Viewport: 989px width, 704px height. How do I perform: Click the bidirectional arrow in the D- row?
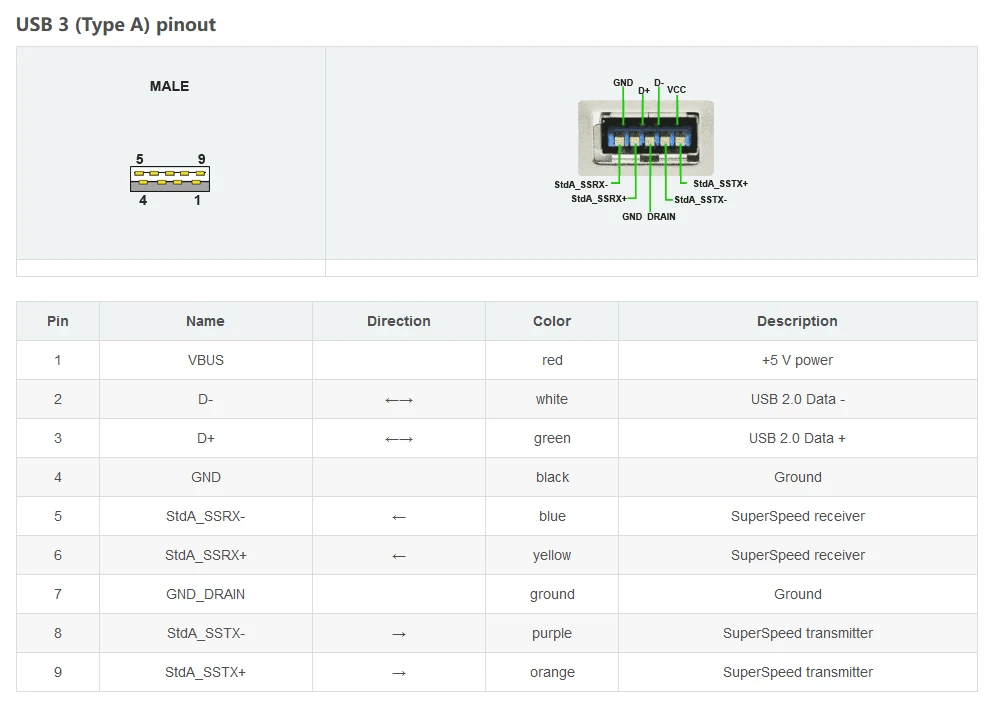pos(399,400)
